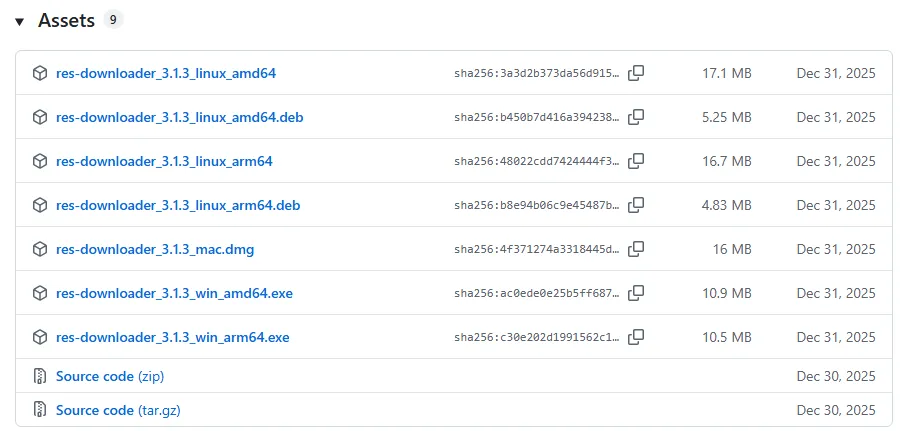Copy the sha256 hash for linux_amd64.deb
This screenshot has width=904, height=431.
click(x=636, y=117)
